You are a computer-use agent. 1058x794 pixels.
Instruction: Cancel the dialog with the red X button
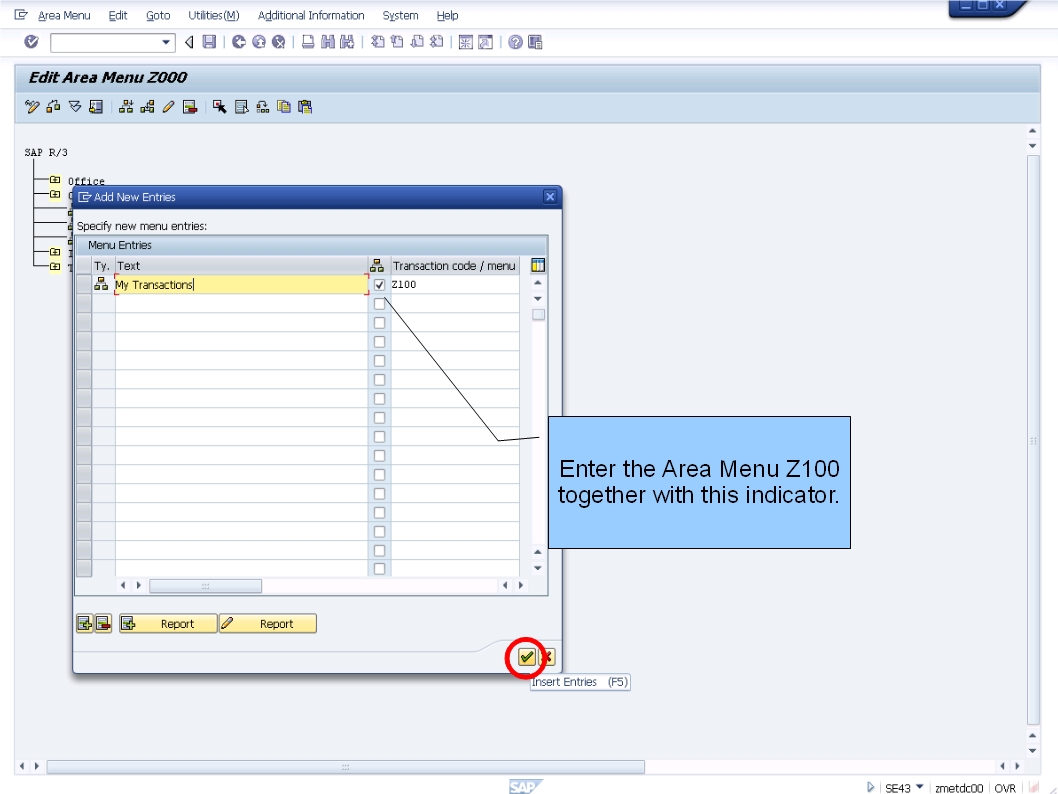click(x=546, y=657)
